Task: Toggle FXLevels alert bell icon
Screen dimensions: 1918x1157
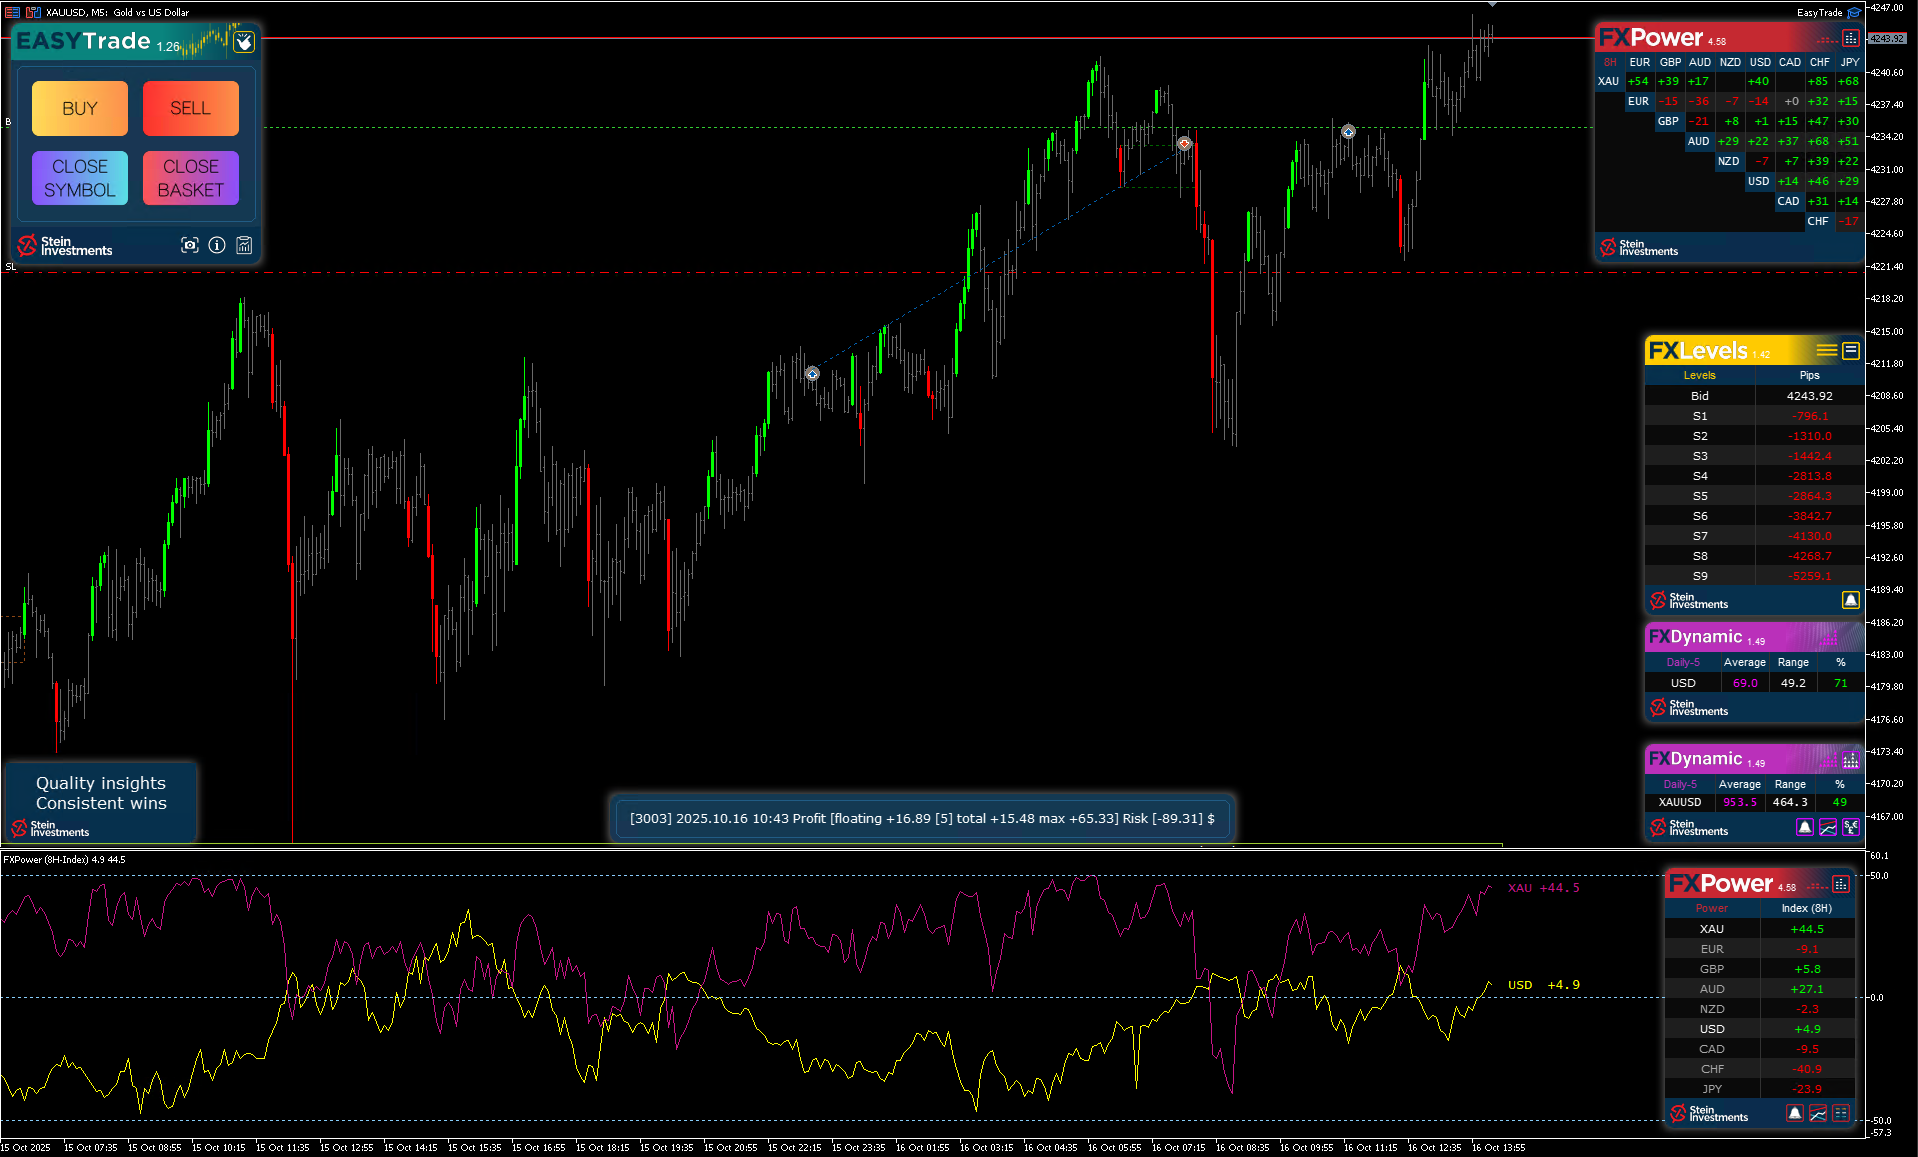Action: point(1851,600)
